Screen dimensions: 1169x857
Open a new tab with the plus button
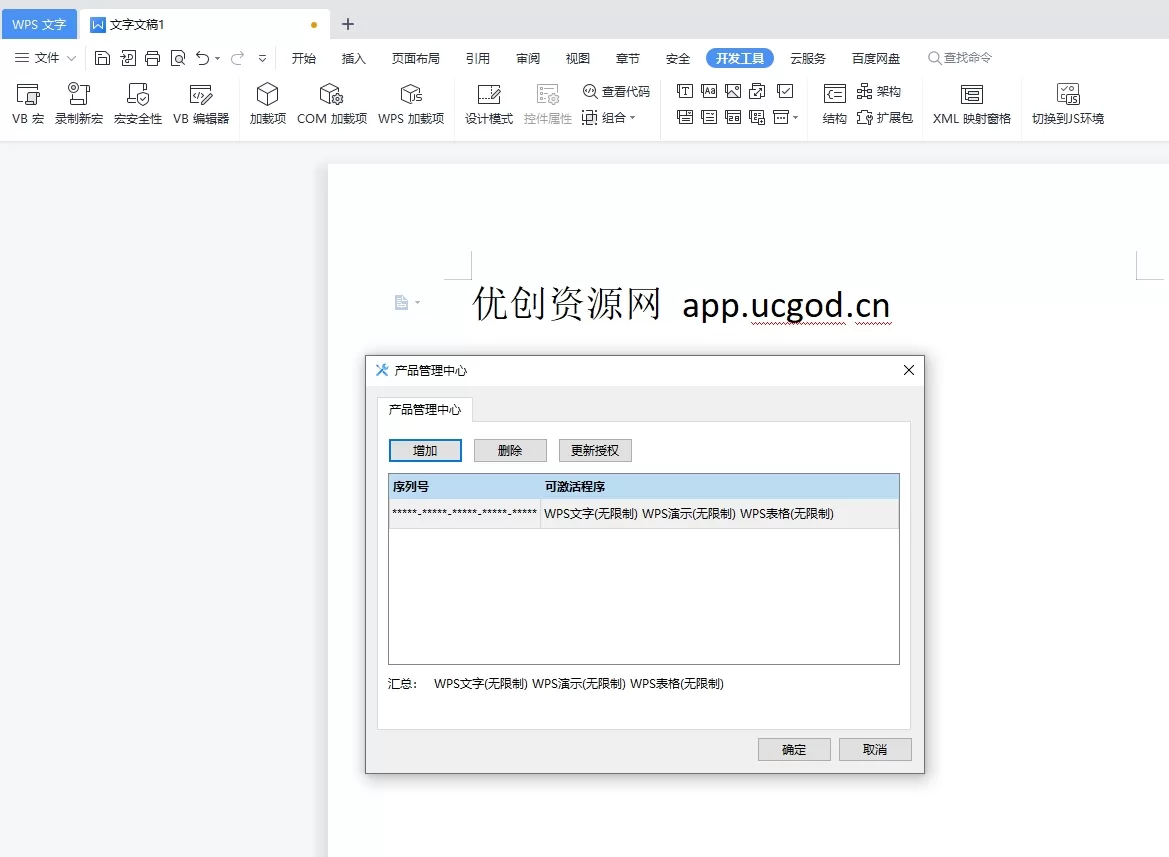pos(347,25)
